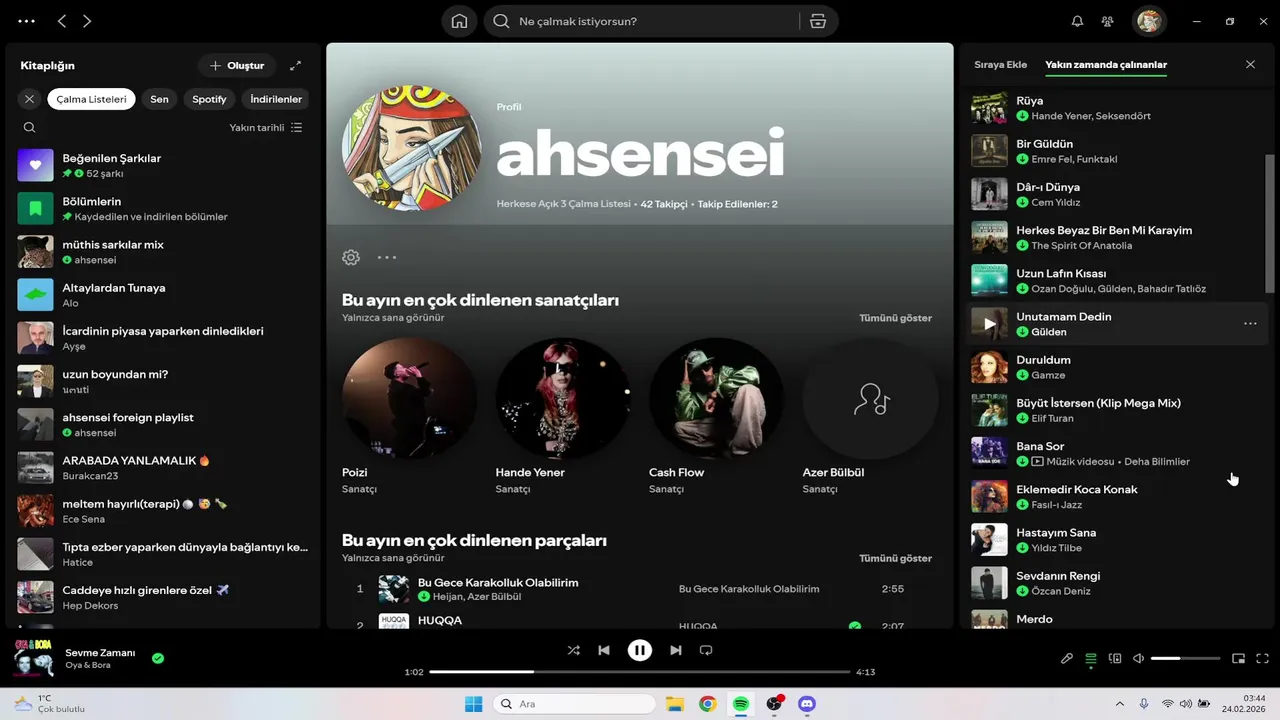
Task: Open Poizi artist card
Action: point(409,416)
